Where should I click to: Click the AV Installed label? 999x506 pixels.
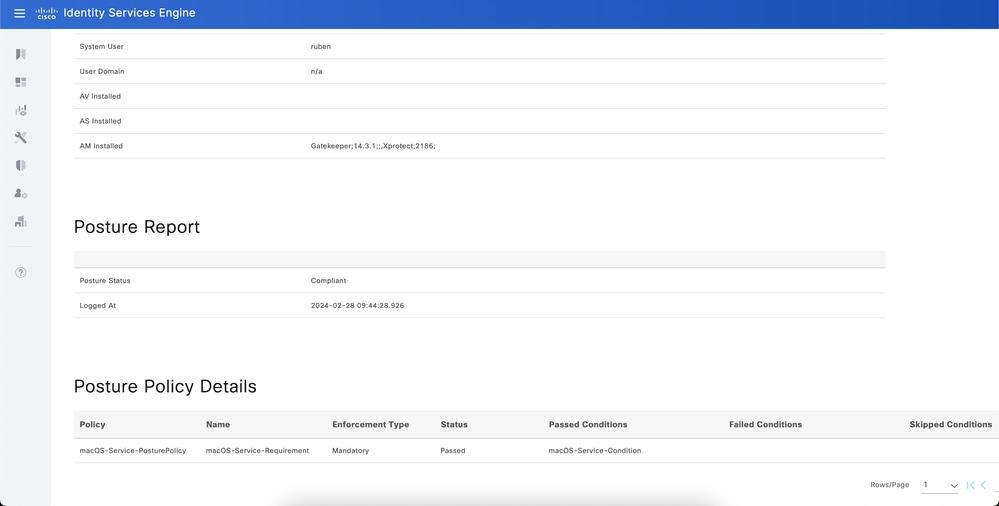click(x=100, y=96)
